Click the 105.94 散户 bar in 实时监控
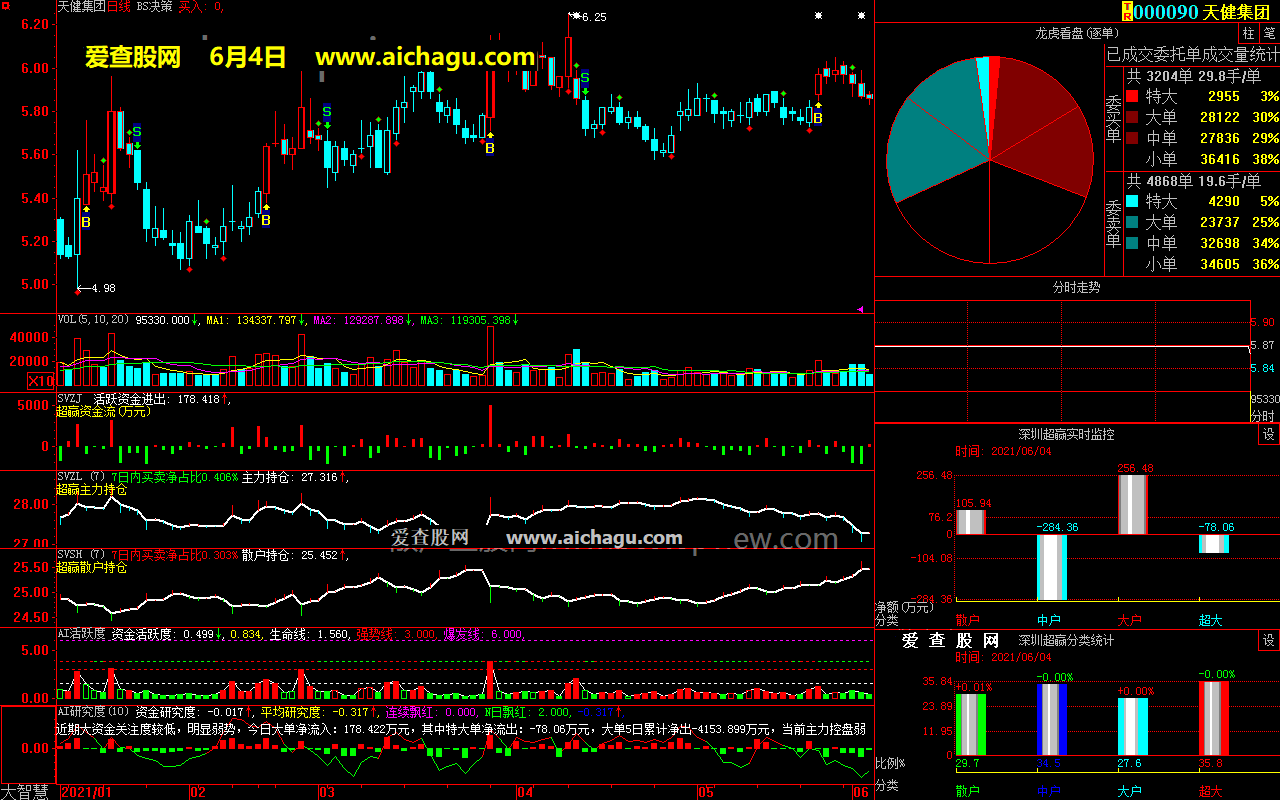 (971, 522)
